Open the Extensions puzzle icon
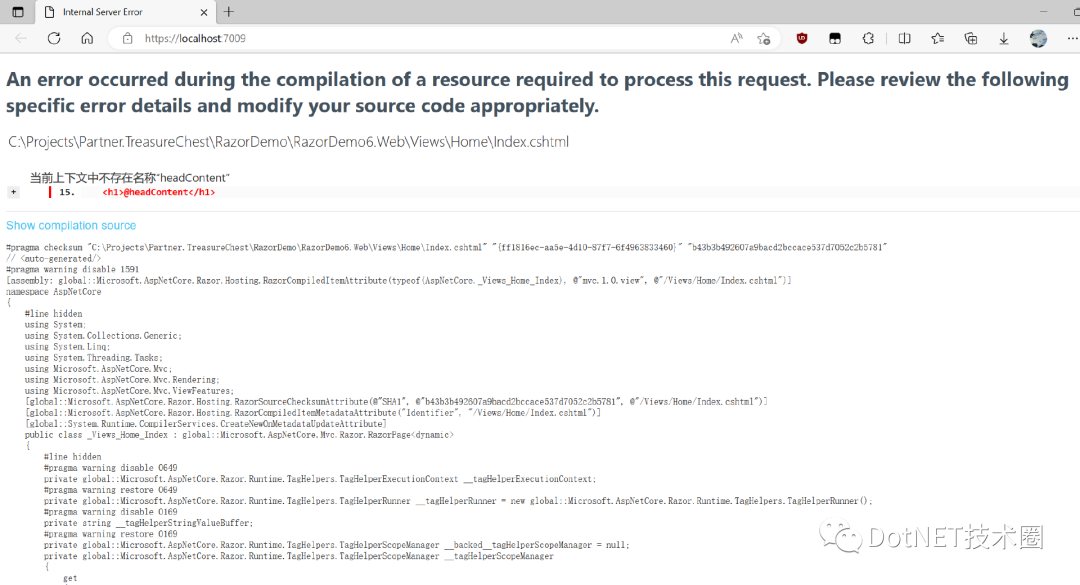Screen dimensions: 1080x585 868,39
